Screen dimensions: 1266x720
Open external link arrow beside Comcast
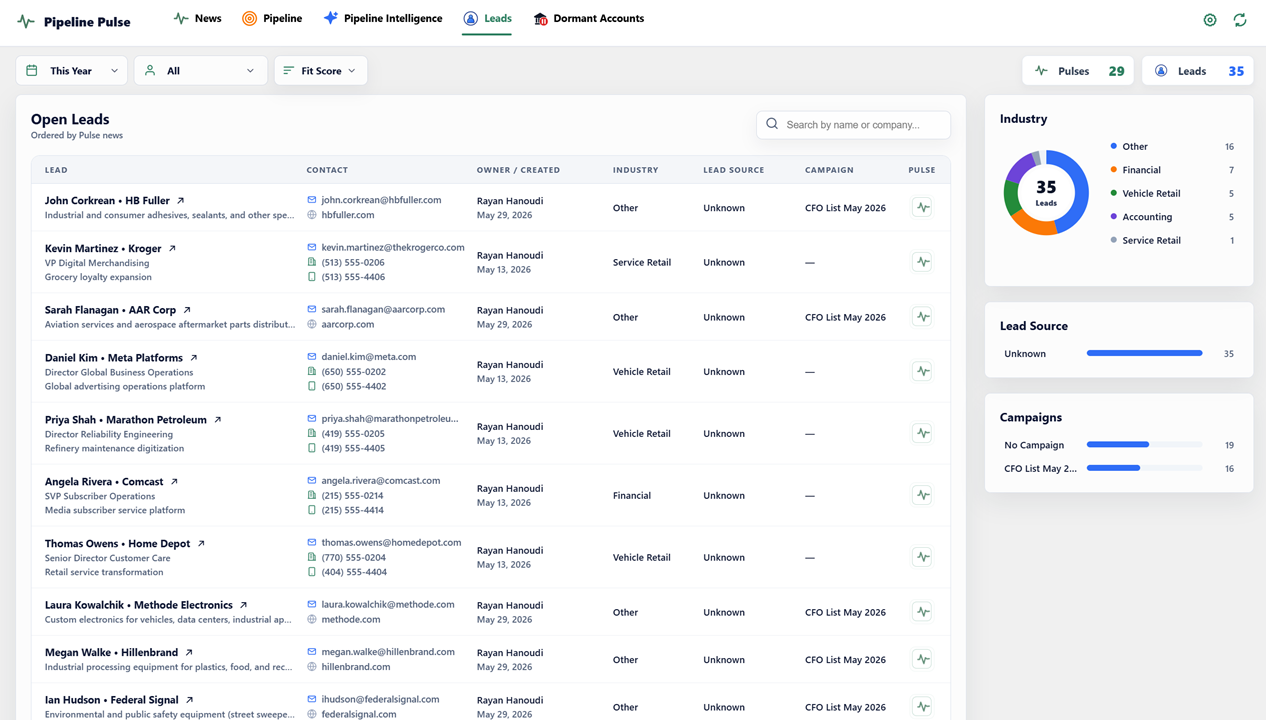click(x=174, y=482)
